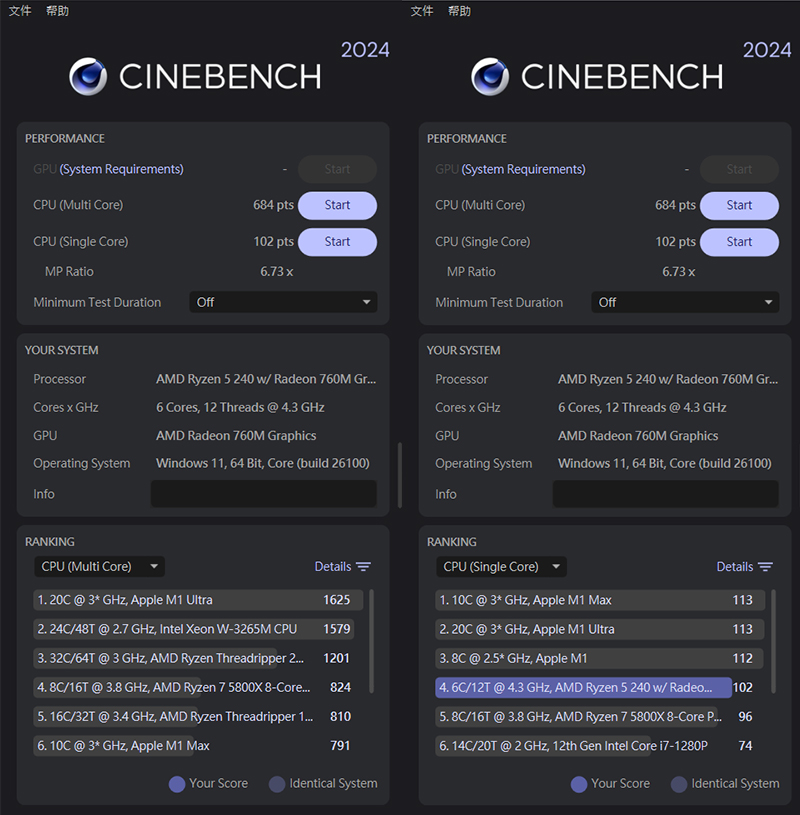
Task: Open System Requirements link in left window
Action: click(x=122, y=169)
